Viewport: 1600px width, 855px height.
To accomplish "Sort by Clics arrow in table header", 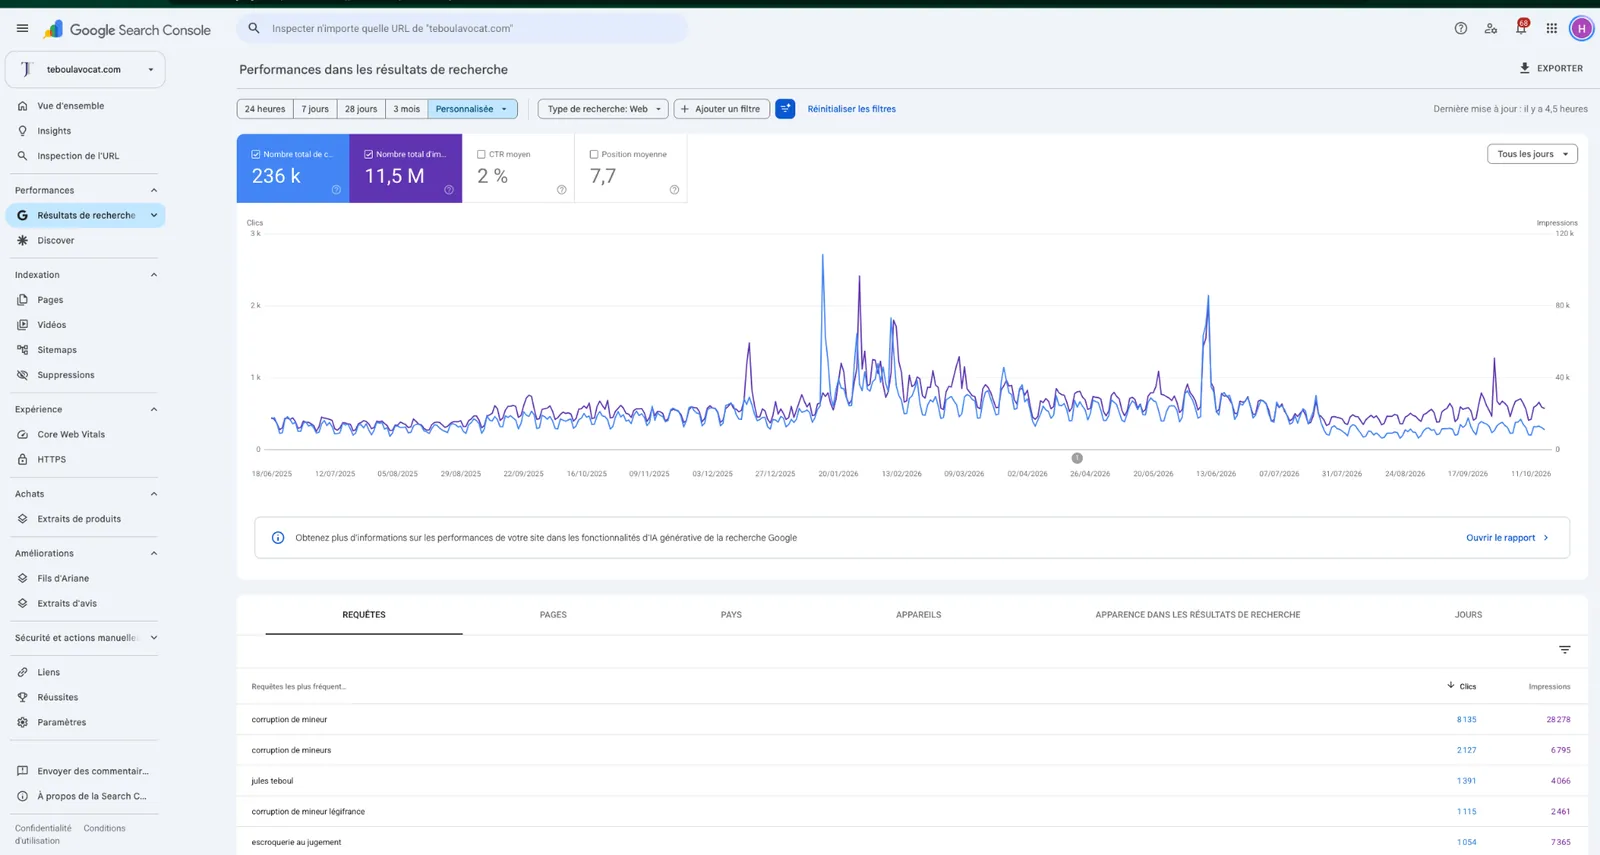I will pyautogui.click(x=1451, y=685).
